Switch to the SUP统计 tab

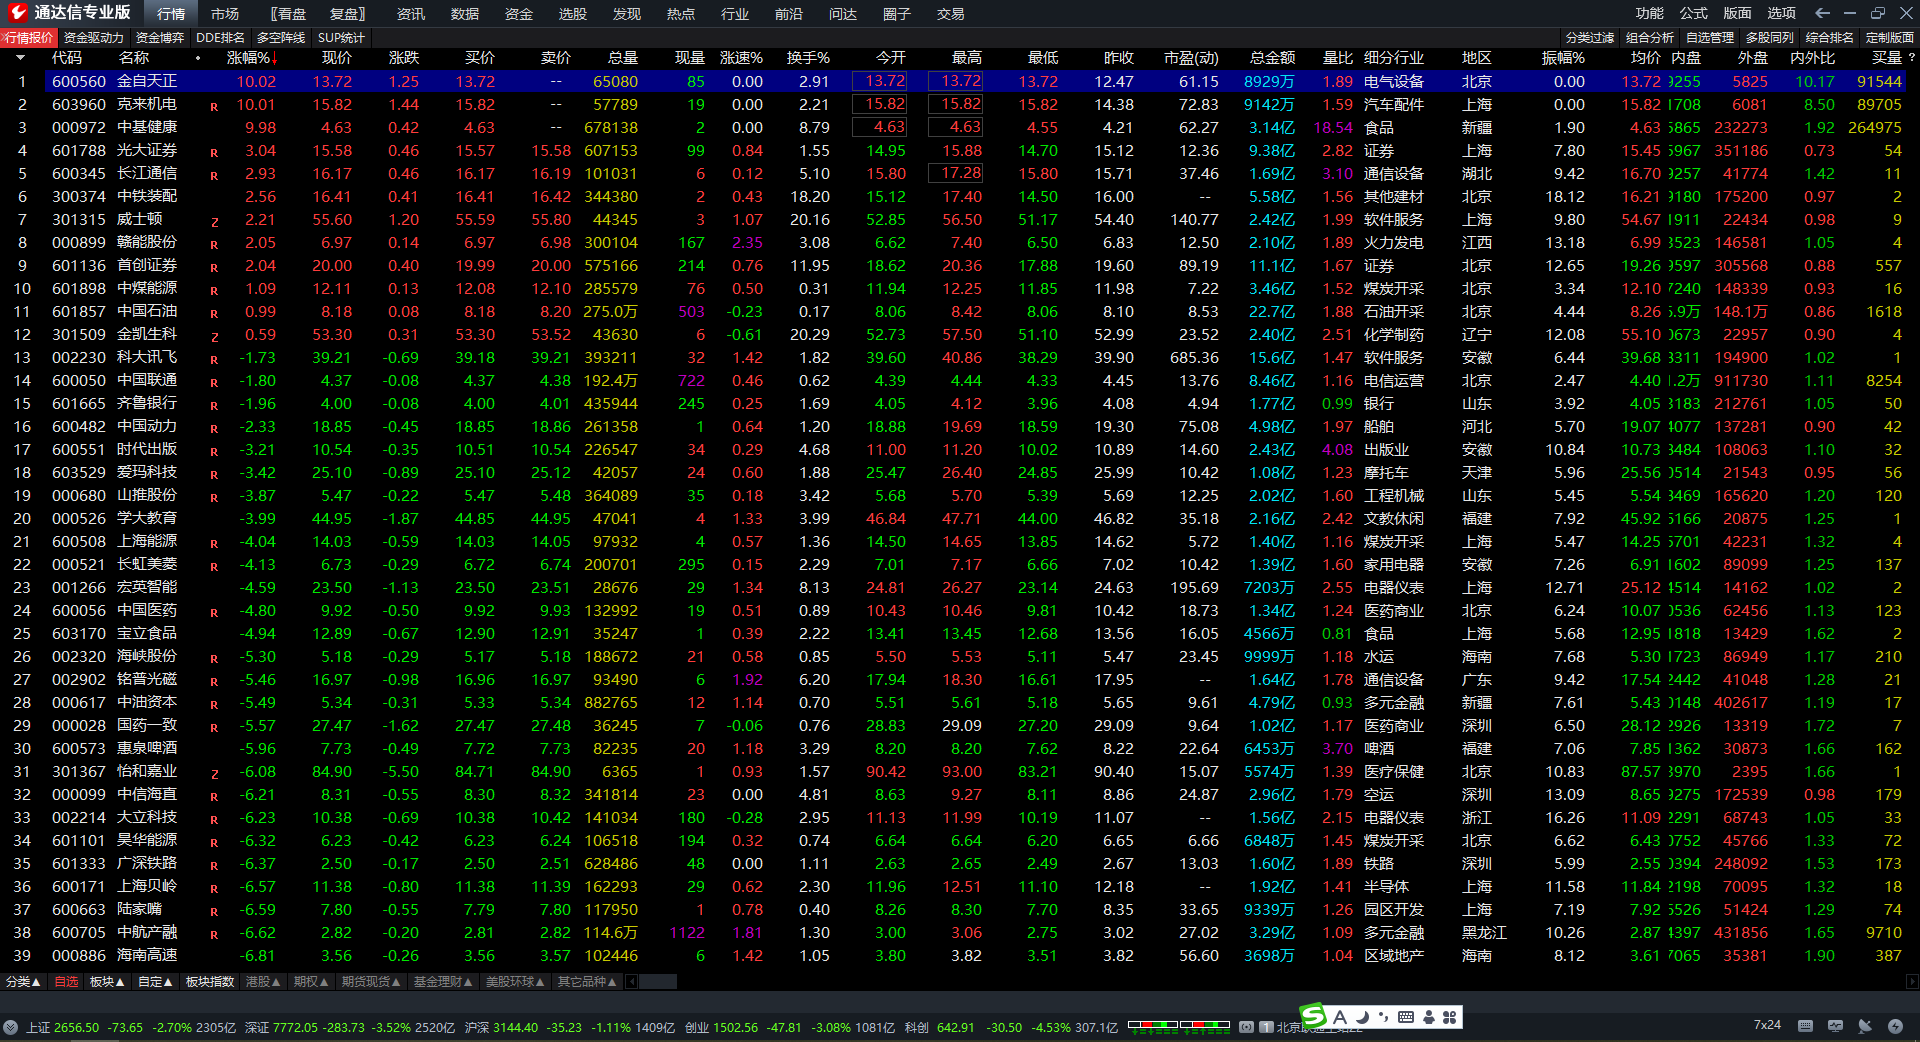(342, 38)
